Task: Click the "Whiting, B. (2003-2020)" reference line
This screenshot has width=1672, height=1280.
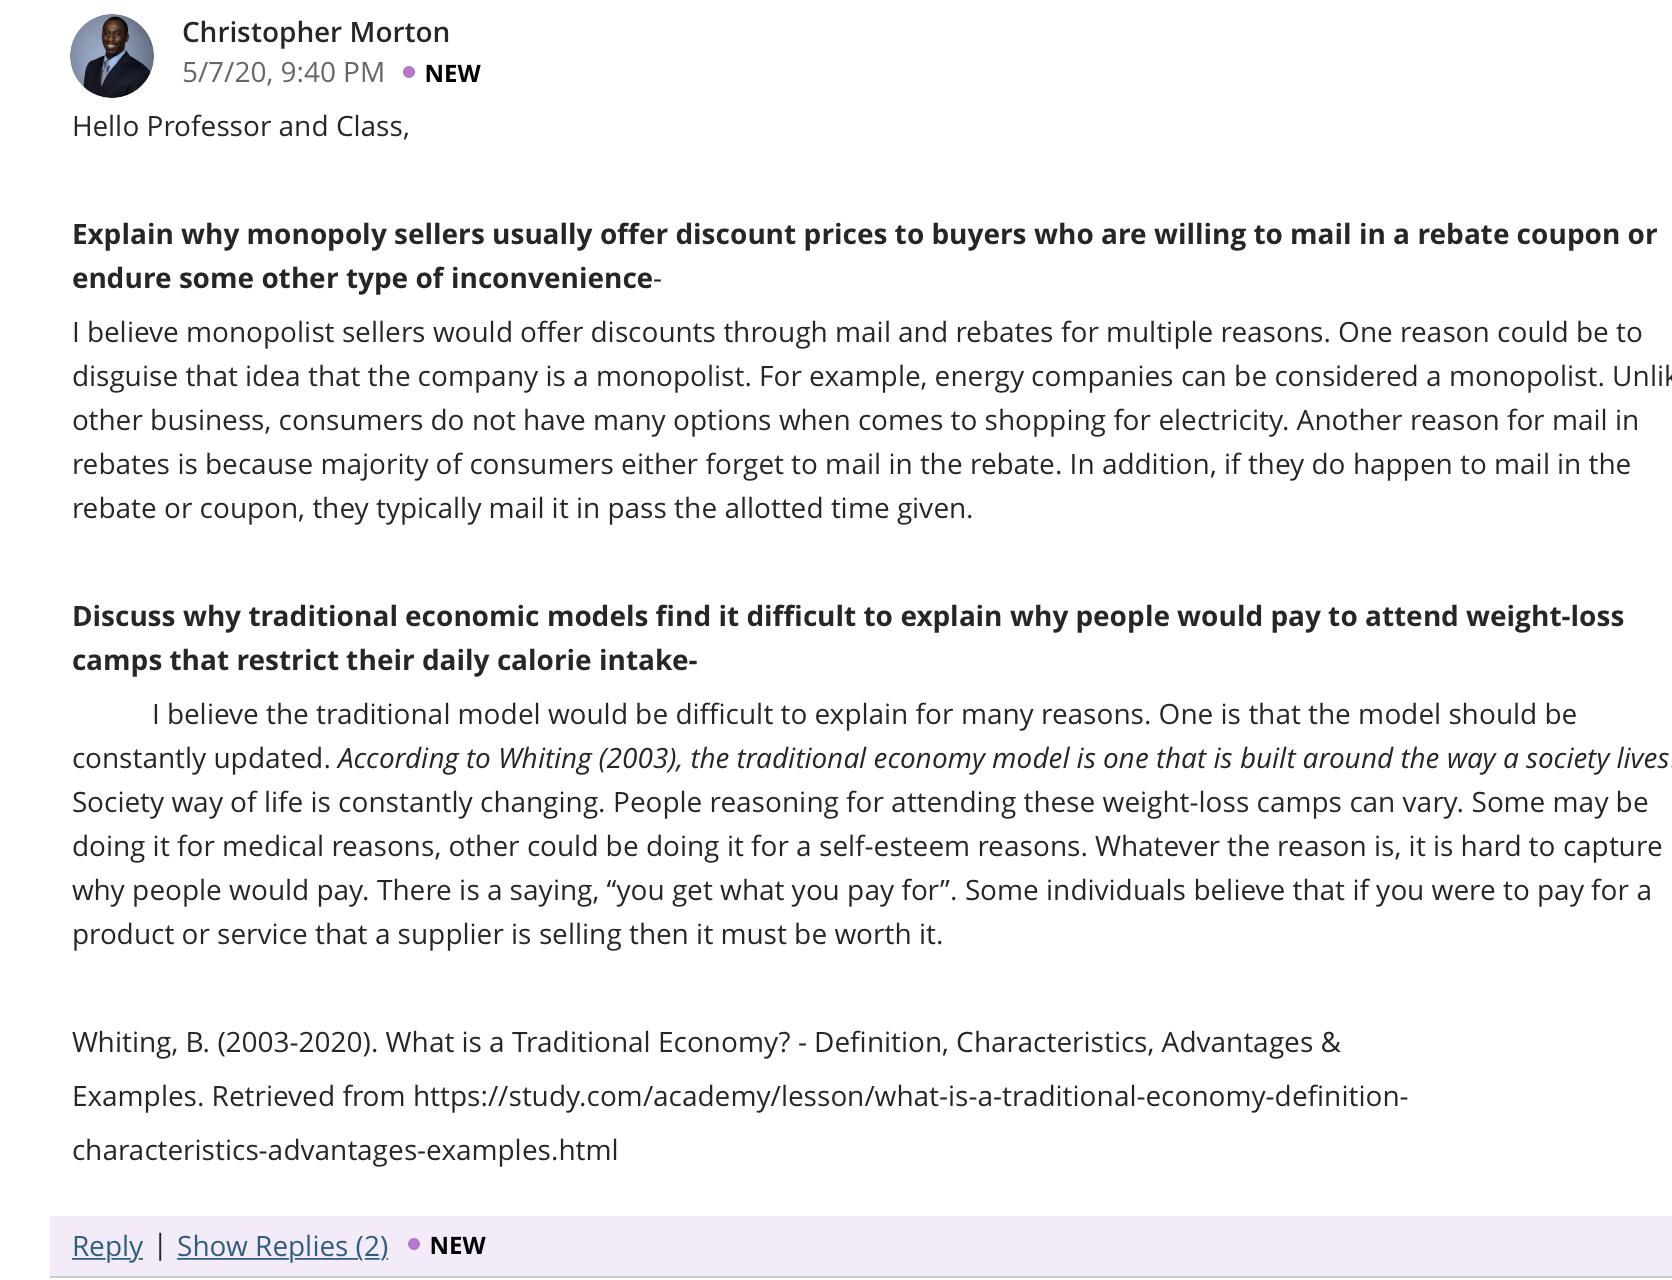Action: tap(706, 1042)
